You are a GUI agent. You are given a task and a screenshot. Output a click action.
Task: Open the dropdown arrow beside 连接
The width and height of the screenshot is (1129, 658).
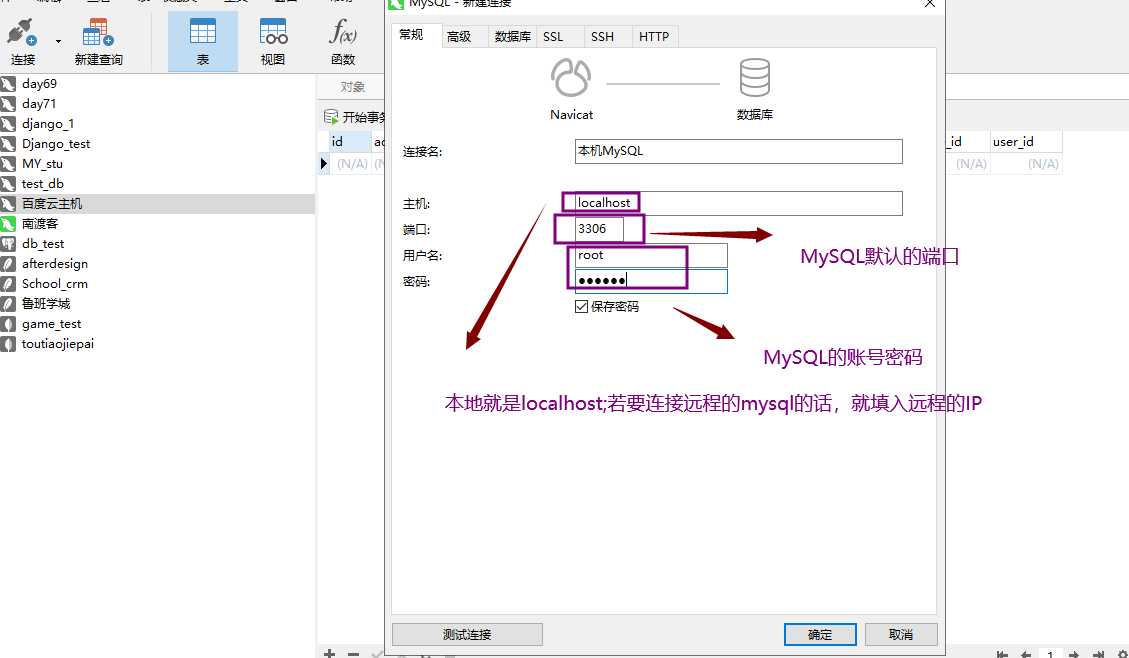click(x=58, y=42)
